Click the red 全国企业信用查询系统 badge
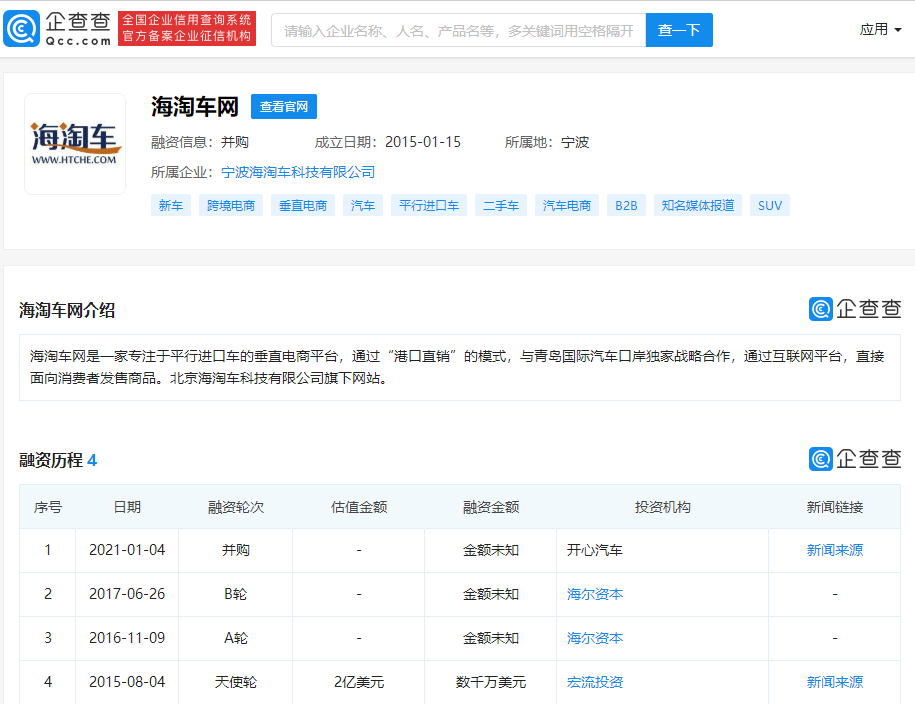 186,28
